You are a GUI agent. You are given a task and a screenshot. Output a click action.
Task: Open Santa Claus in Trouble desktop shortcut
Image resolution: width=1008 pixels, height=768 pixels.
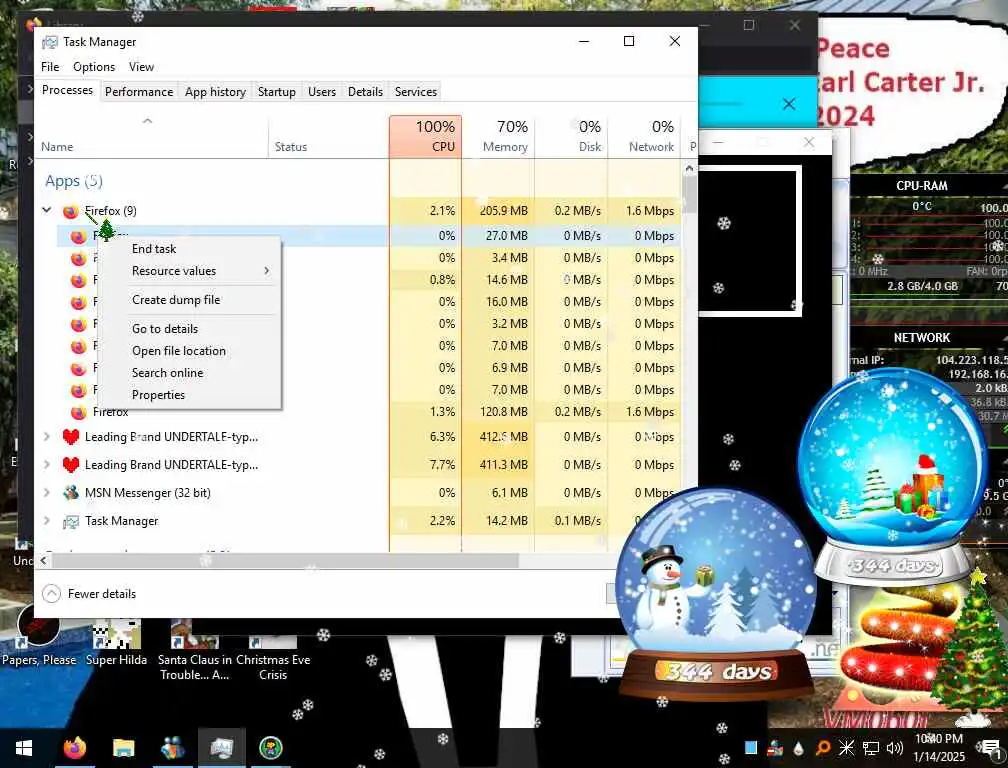(195, 649)
